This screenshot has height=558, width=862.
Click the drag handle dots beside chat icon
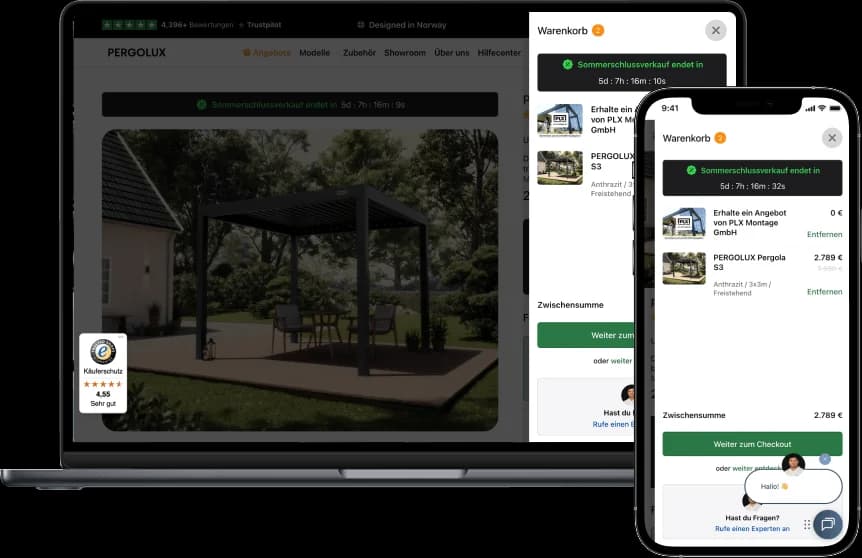click(x=806, y=524)
